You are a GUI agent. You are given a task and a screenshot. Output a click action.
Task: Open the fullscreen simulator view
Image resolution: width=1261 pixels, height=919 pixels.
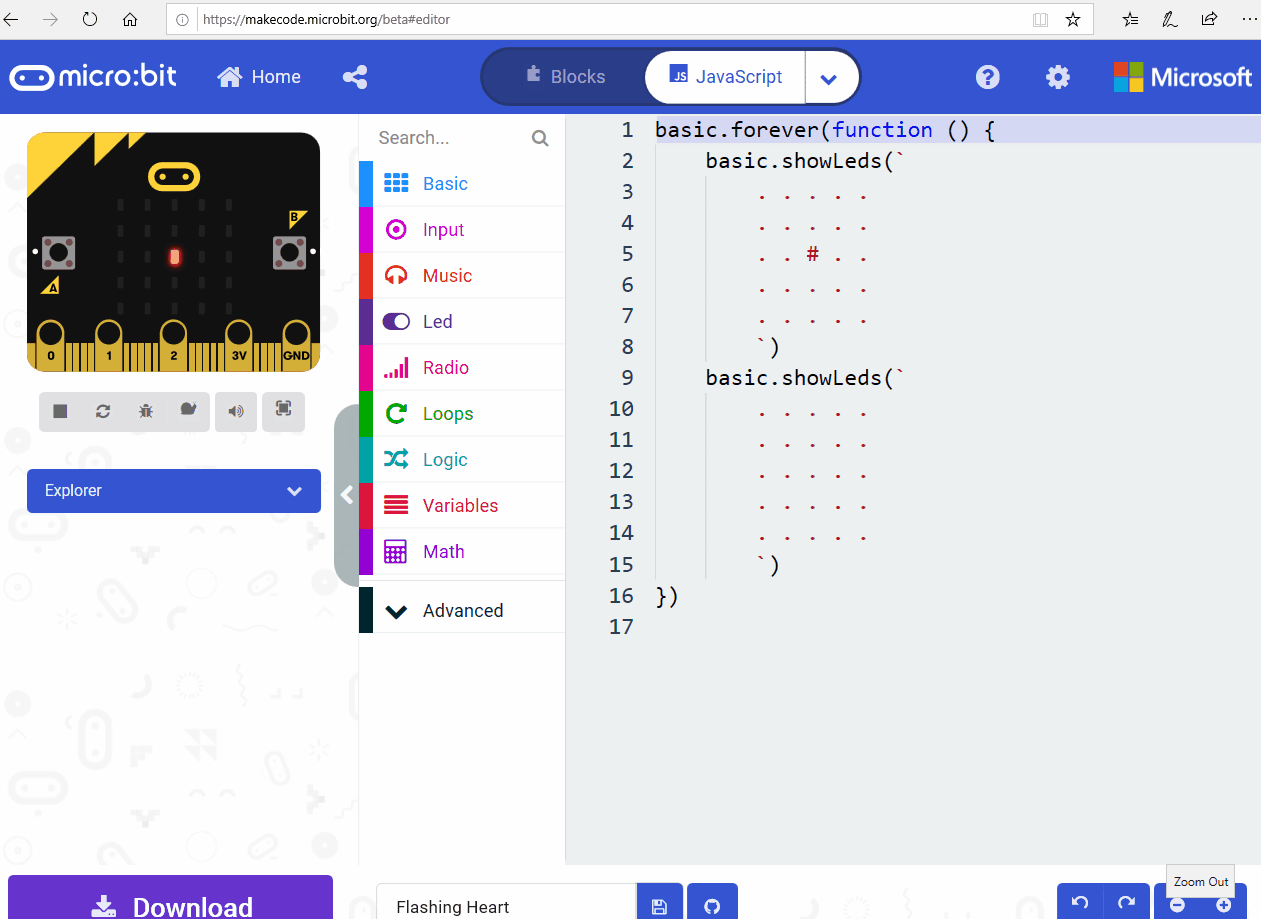(283, 411)
